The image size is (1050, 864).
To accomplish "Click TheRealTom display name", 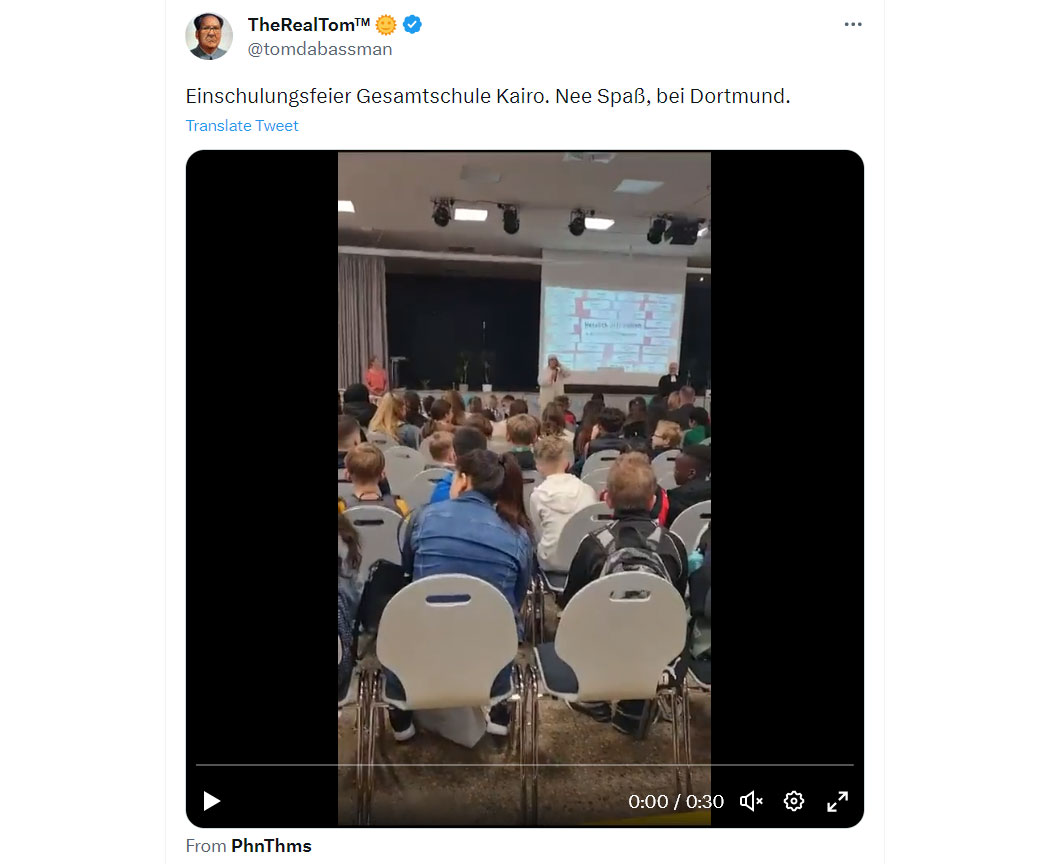I will coord(309,25).
